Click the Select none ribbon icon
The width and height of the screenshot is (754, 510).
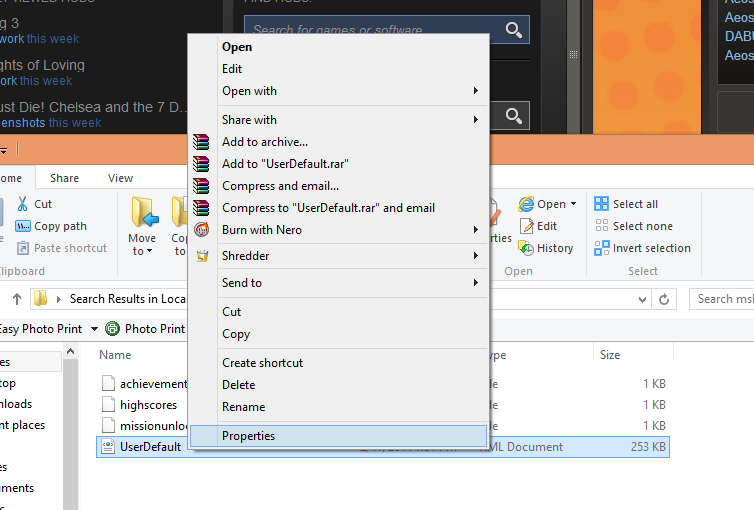tap(601, 226)
